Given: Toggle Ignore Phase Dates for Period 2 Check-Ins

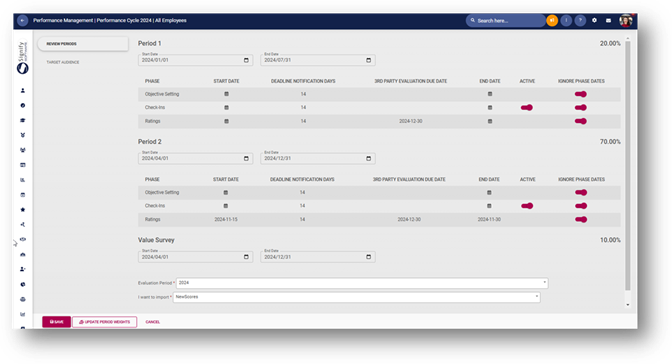Looking at the screenshot, I should [x=581, y=206].
